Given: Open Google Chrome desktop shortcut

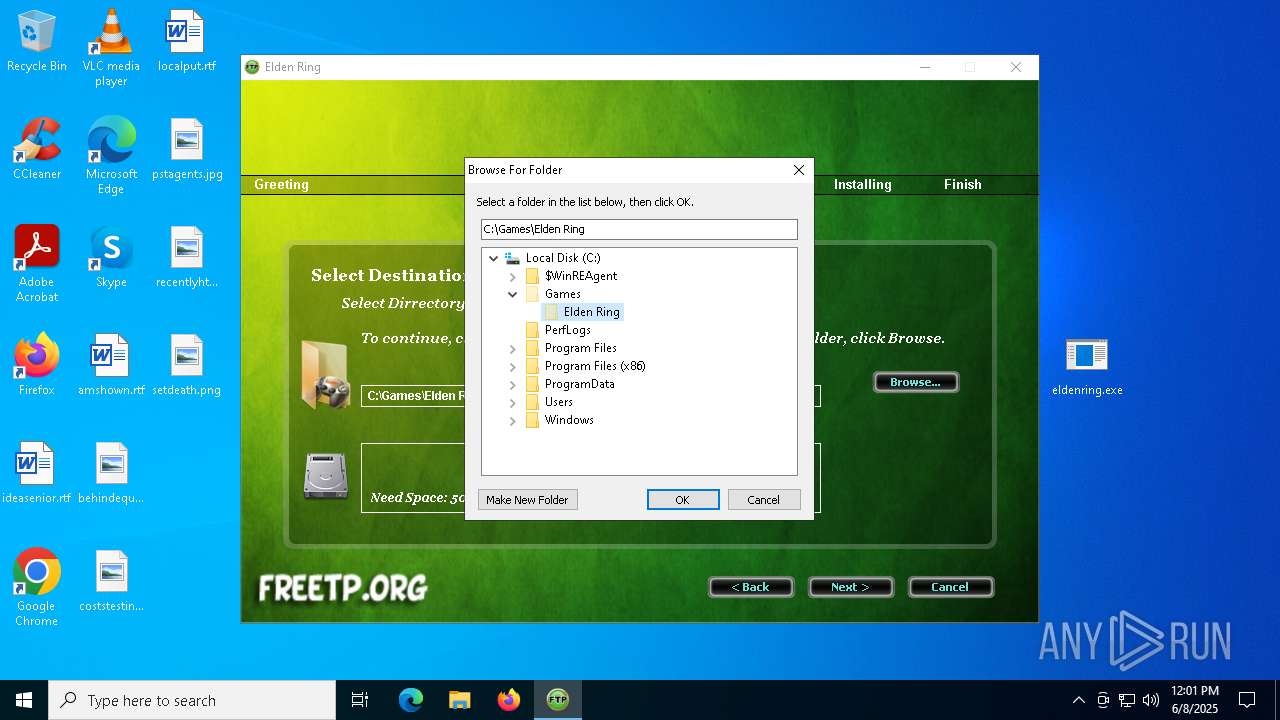Looking at the screenshot, I should point(37,588).
